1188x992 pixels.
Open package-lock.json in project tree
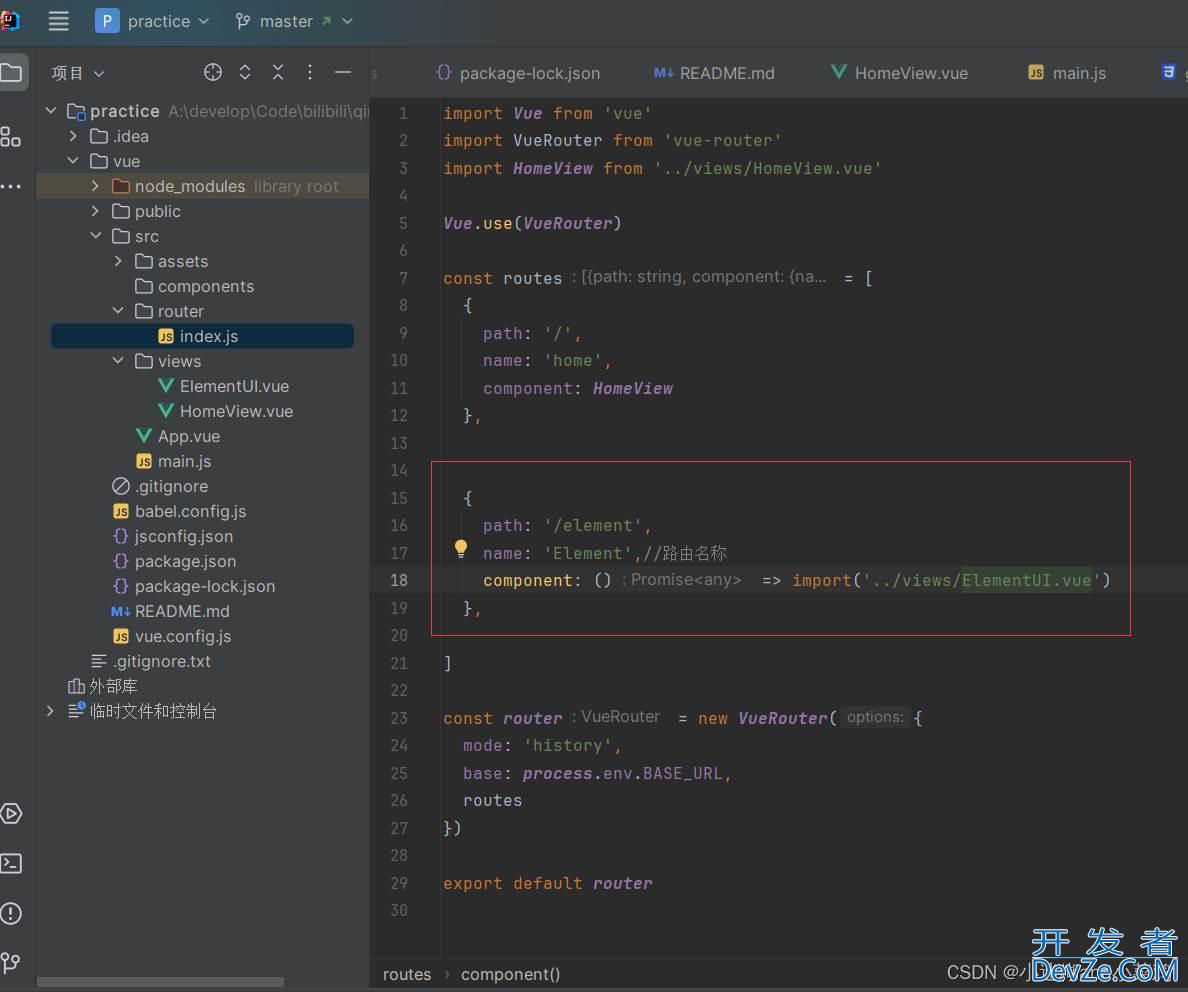[194, 586]
